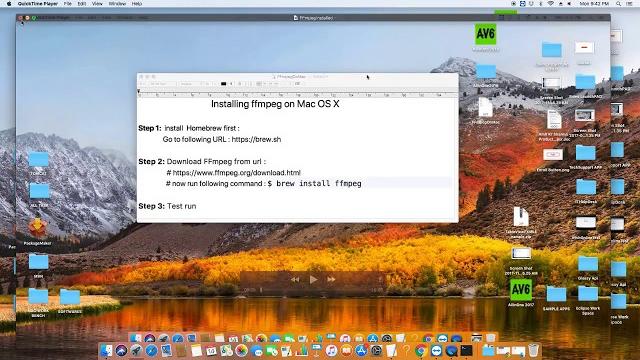This screenshot has width=640, height=360.
Task: Click the AV6 icon near the video's top
Action: 485,34
